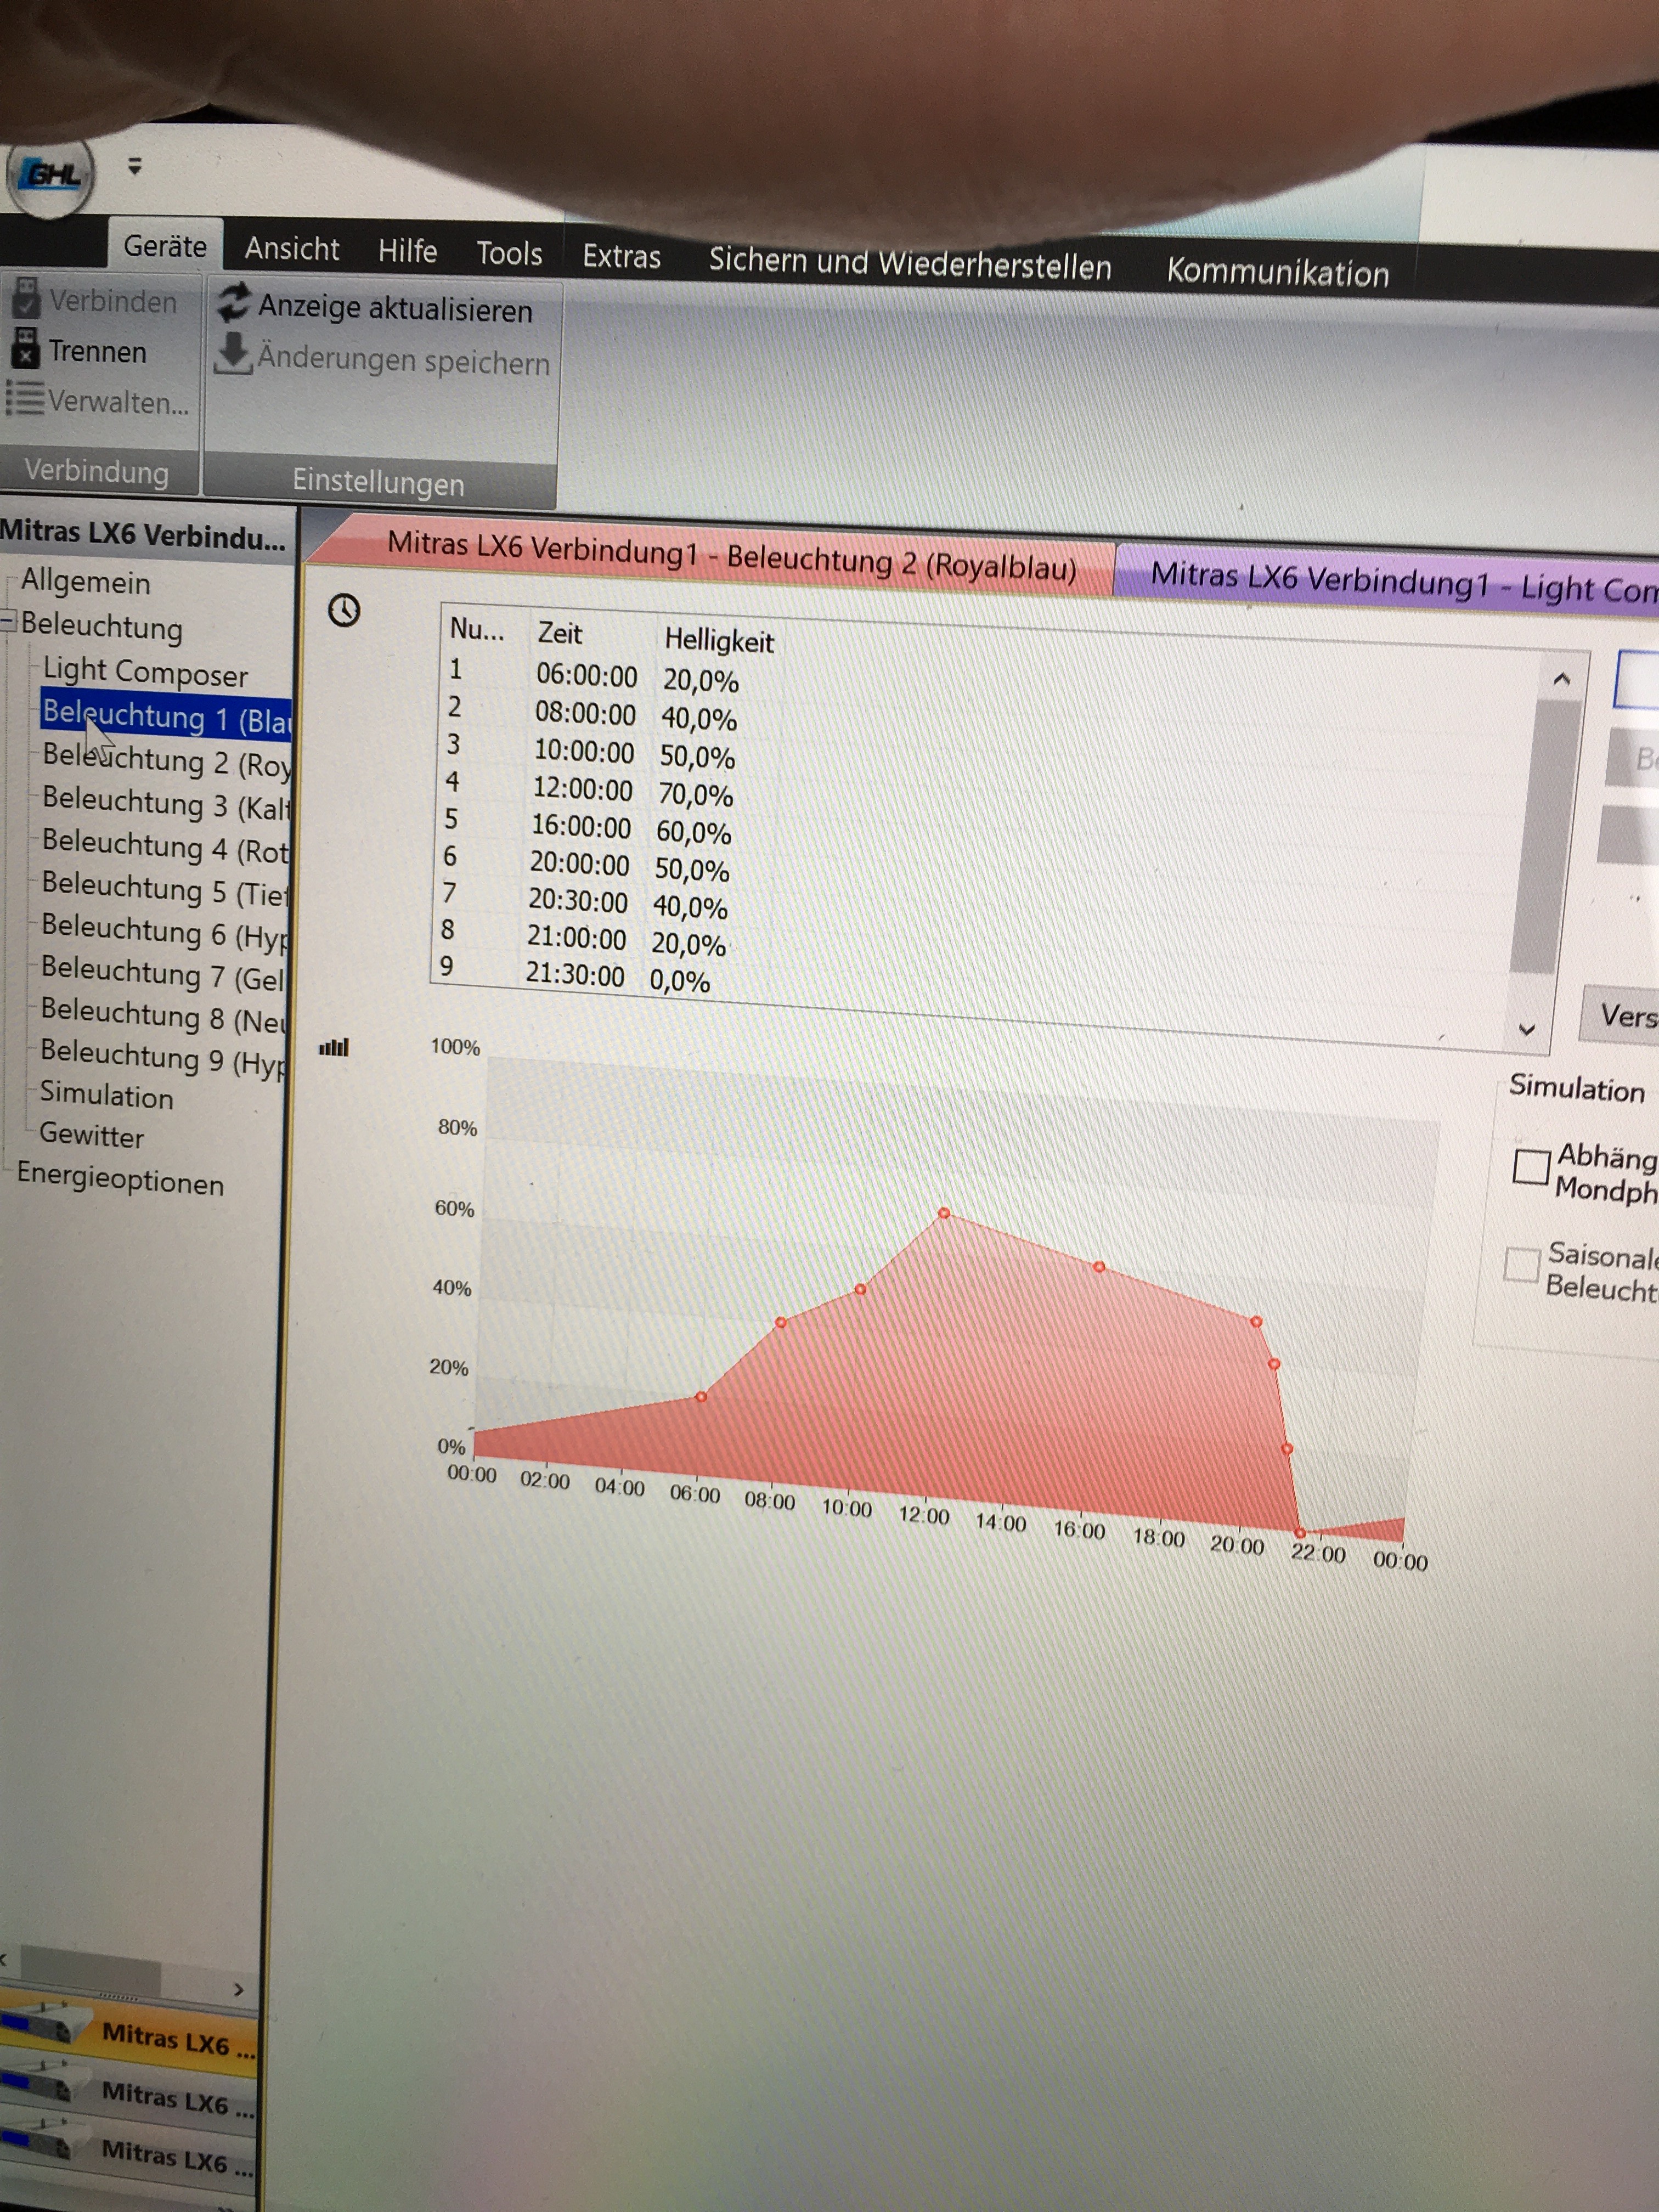Select the 21:30:00 time cell
The image size is (1659, 2212).
point(575,975)
